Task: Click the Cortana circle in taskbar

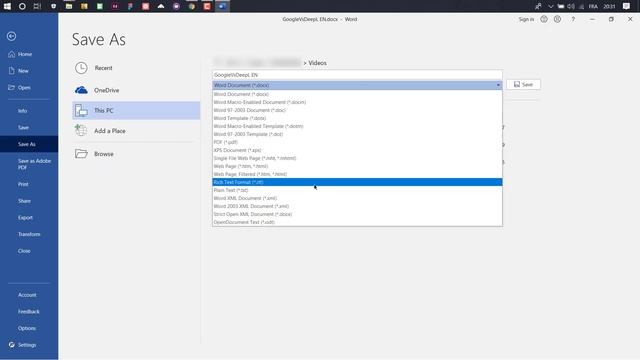Action: pyautogui.click(x=22, y=6)
